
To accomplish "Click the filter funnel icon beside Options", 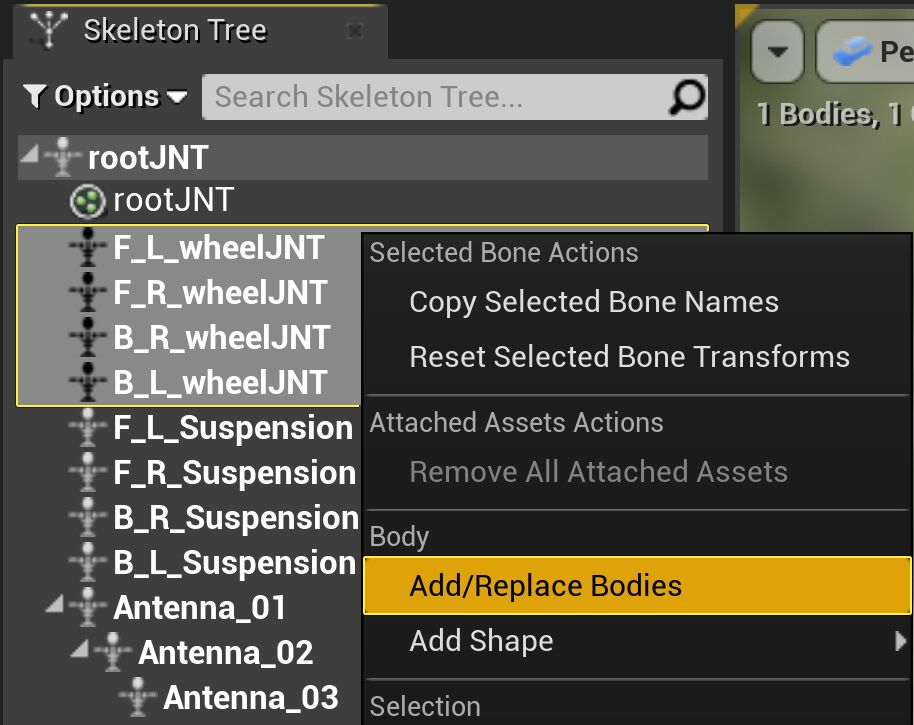I will (35, 97).
